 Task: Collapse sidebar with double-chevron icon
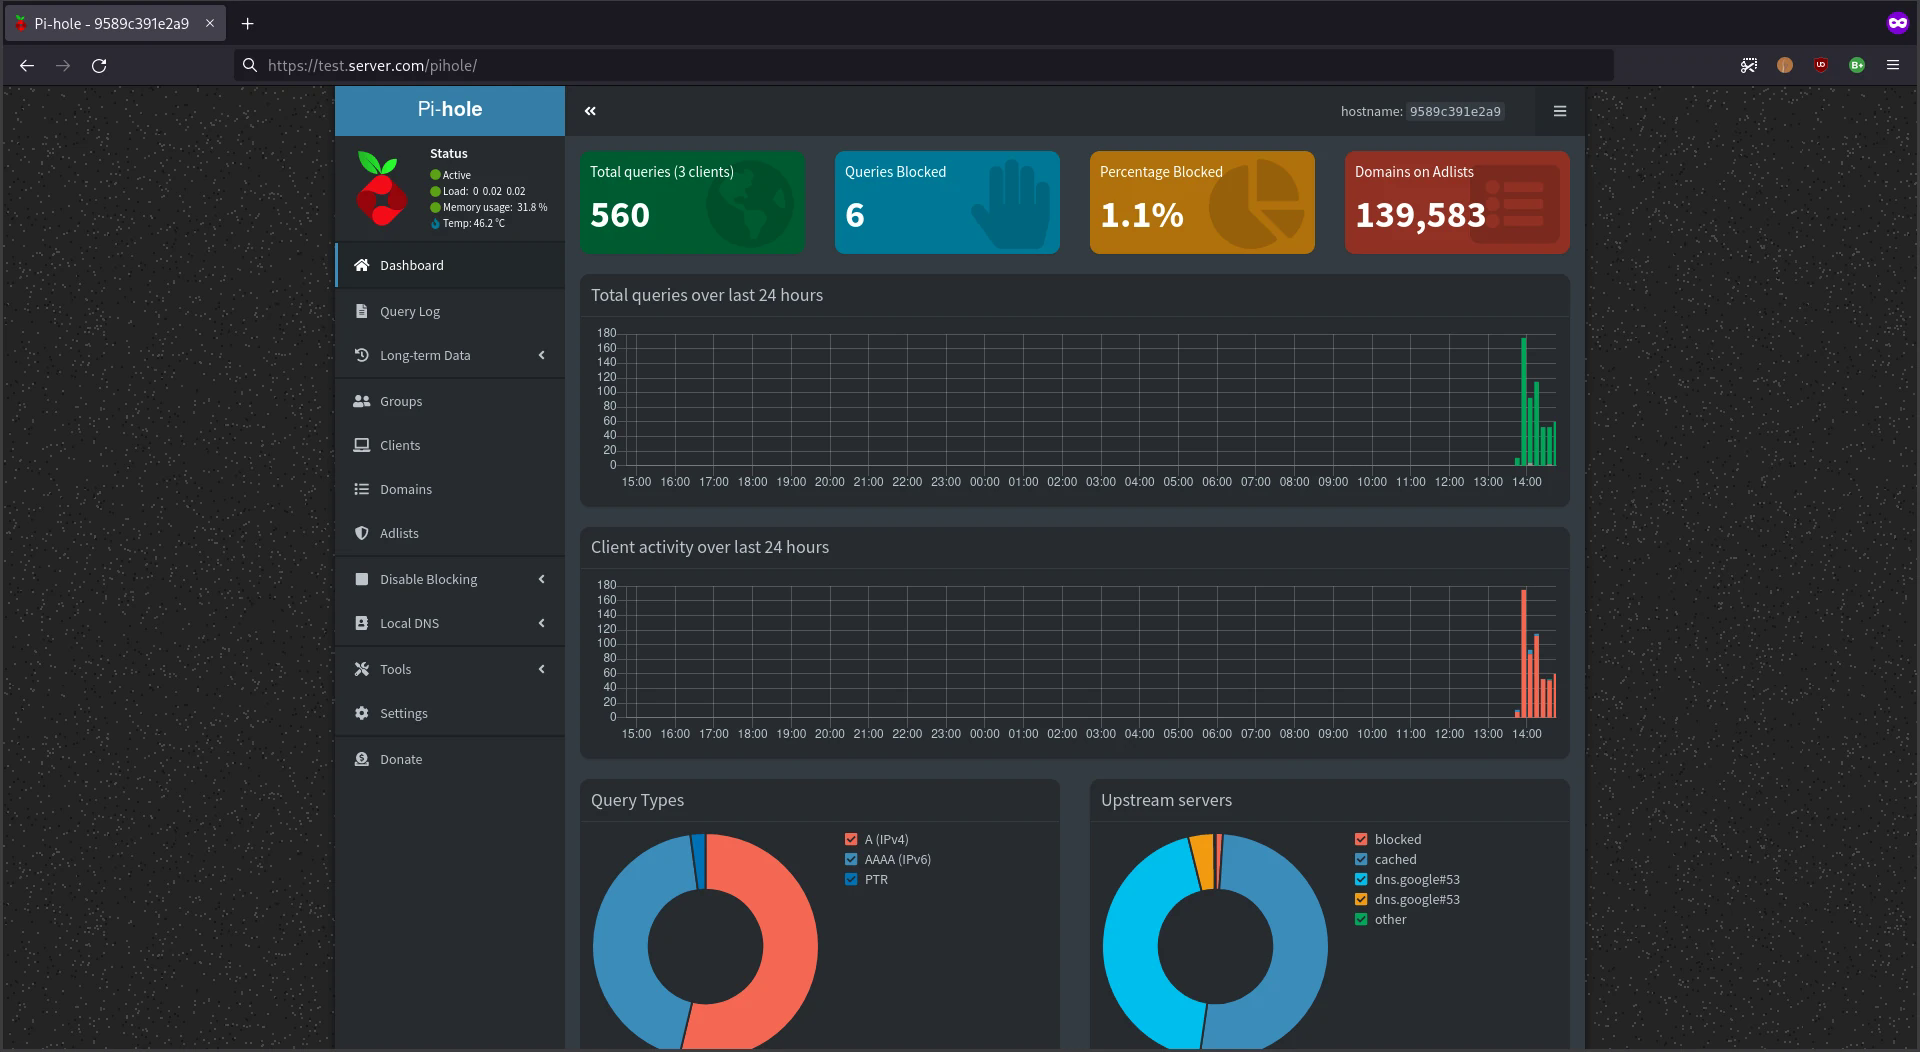pos(590,111)
